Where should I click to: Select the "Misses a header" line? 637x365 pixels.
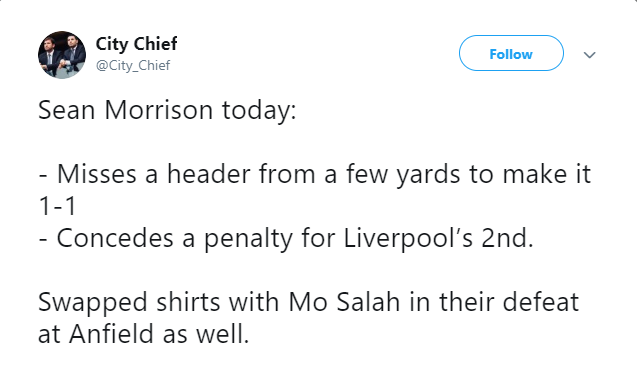tap(314, 175)
